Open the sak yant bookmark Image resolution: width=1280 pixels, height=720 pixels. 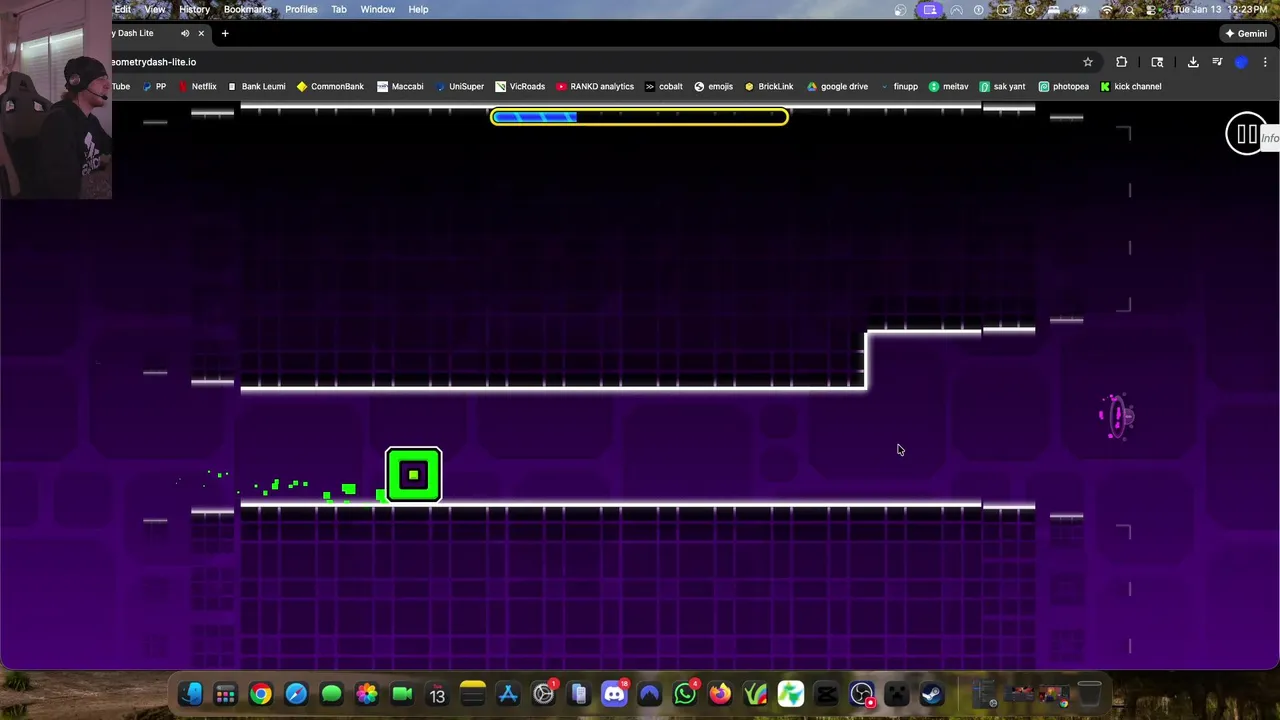(1002, 87)
